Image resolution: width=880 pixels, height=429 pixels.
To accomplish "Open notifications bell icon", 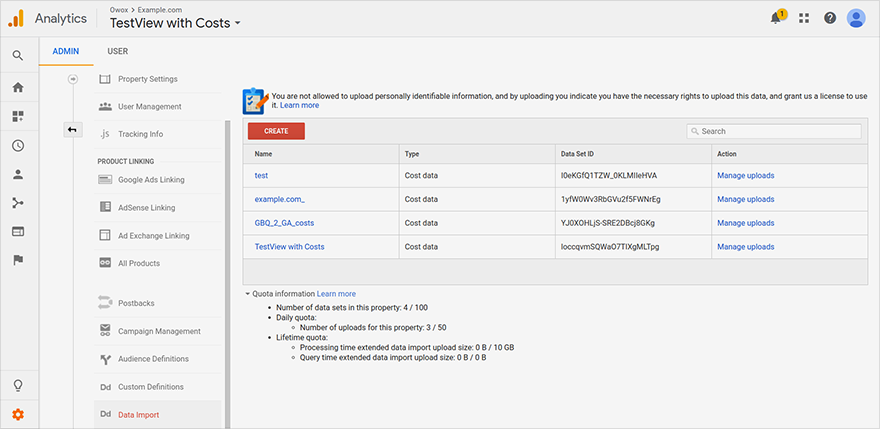I will [x=776, y=18].
